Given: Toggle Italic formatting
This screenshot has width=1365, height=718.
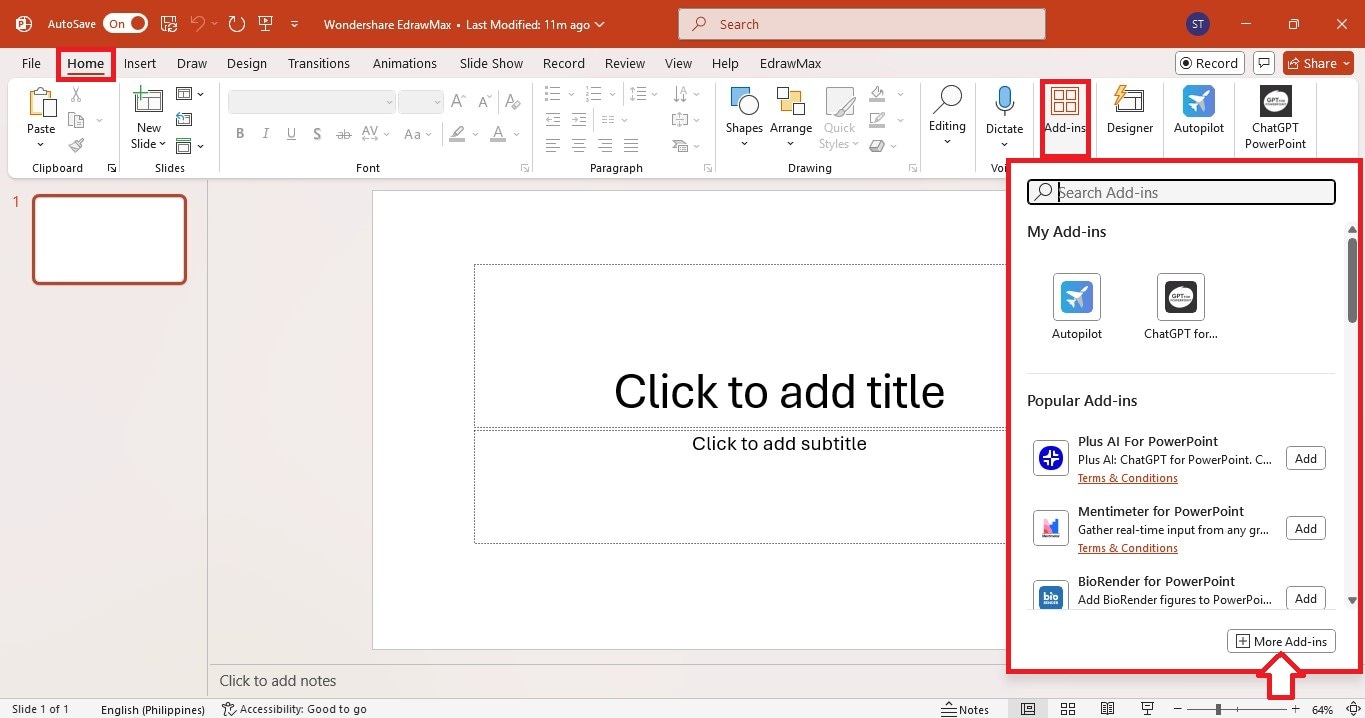Looking at the screenshot, I should [x=266, y=134].
